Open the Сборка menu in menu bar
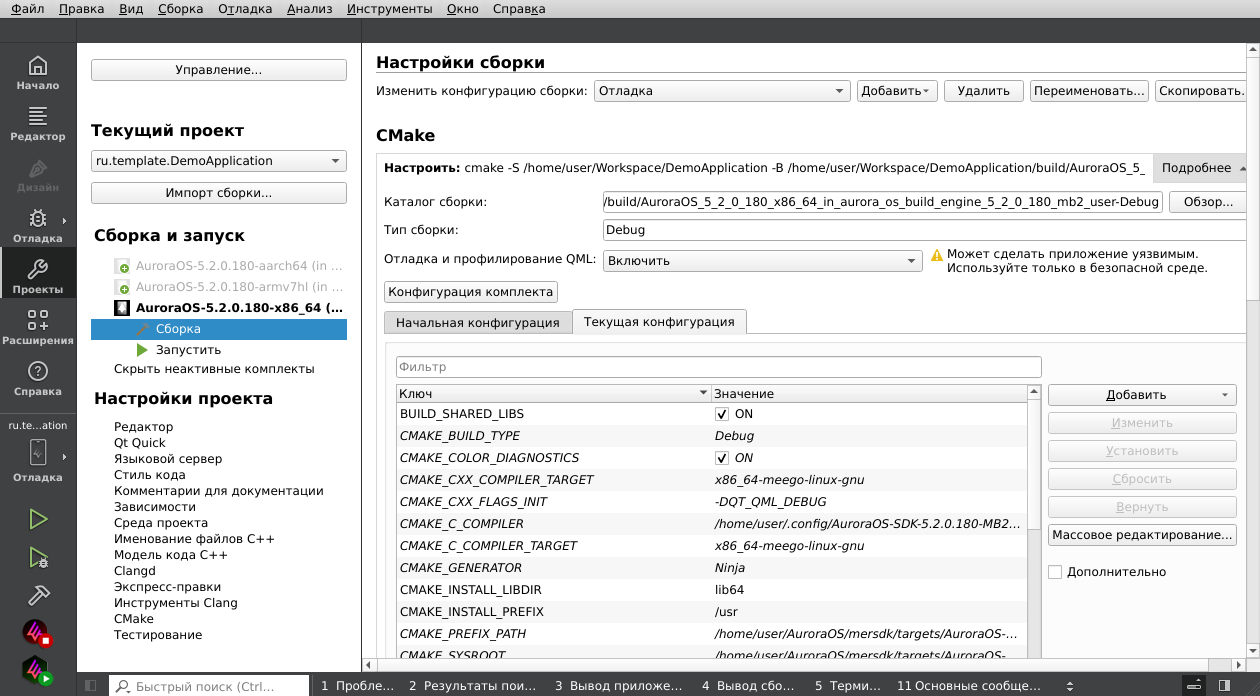The height and width of the screenshot is (696, 1260). click(180, 9)
